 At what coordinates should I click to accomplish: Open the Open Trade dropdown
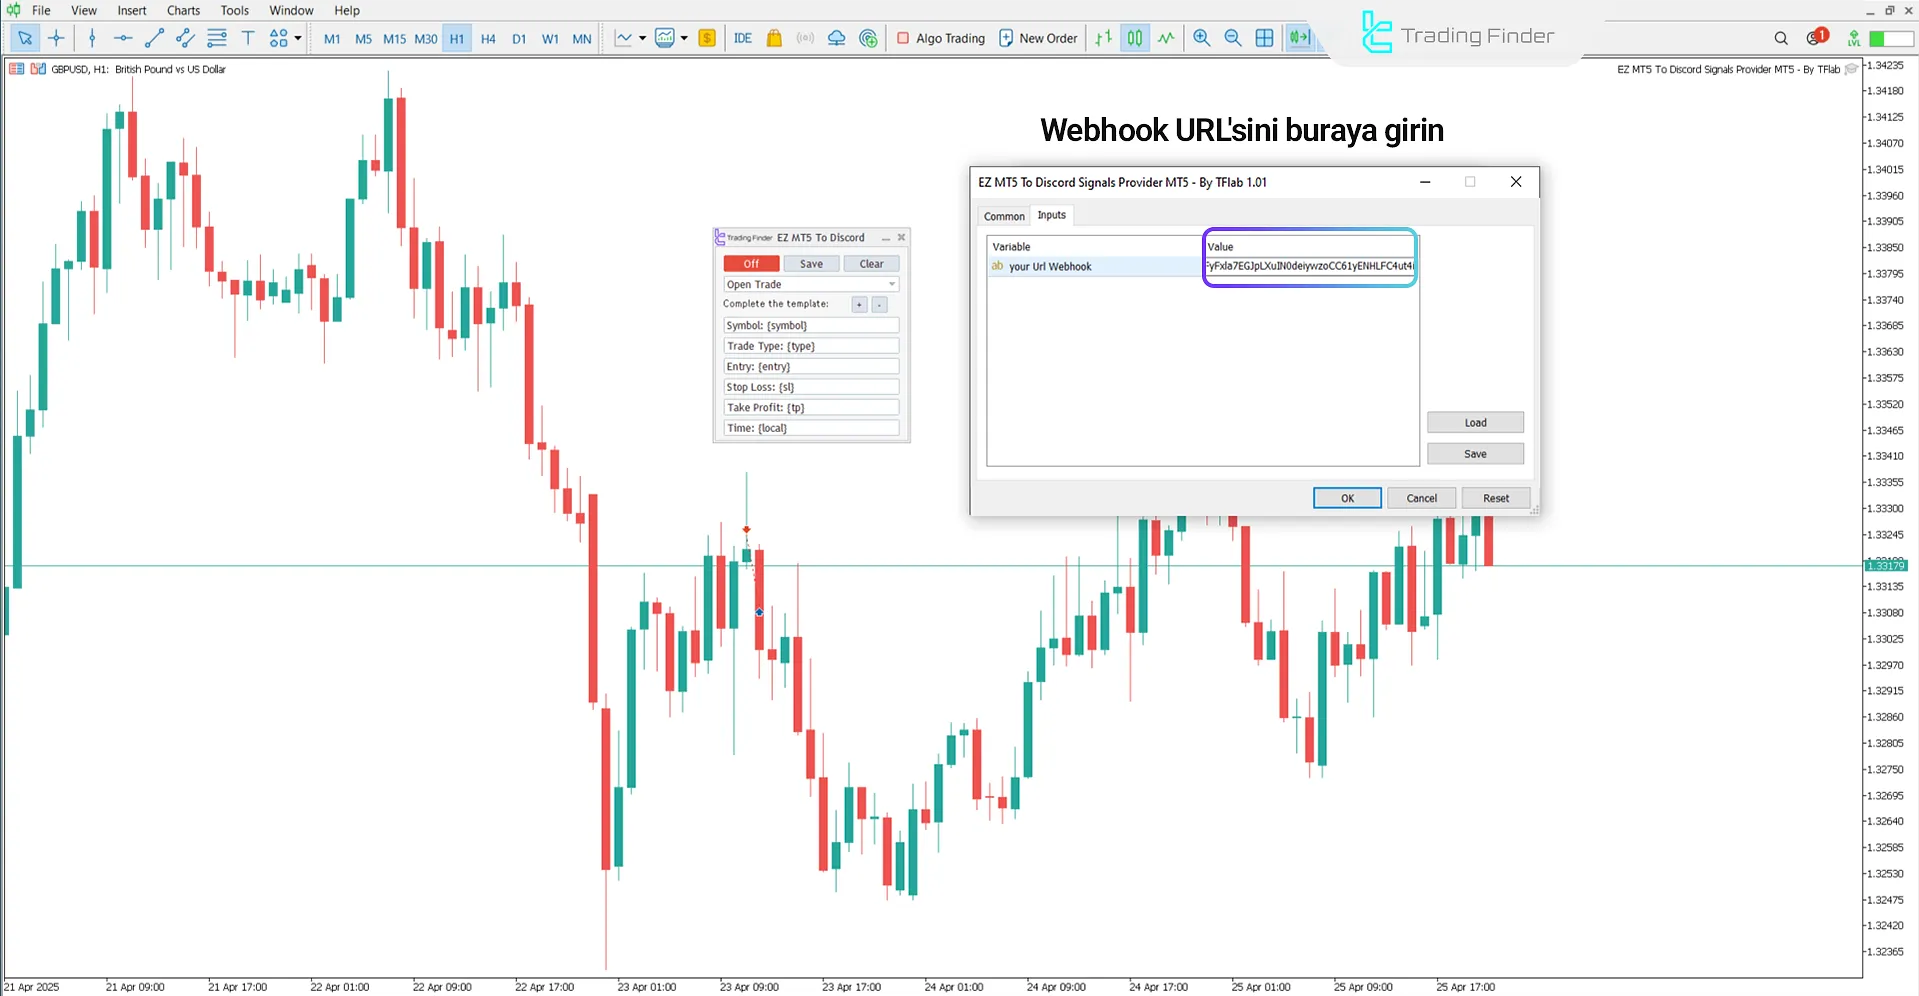[811, 284]
